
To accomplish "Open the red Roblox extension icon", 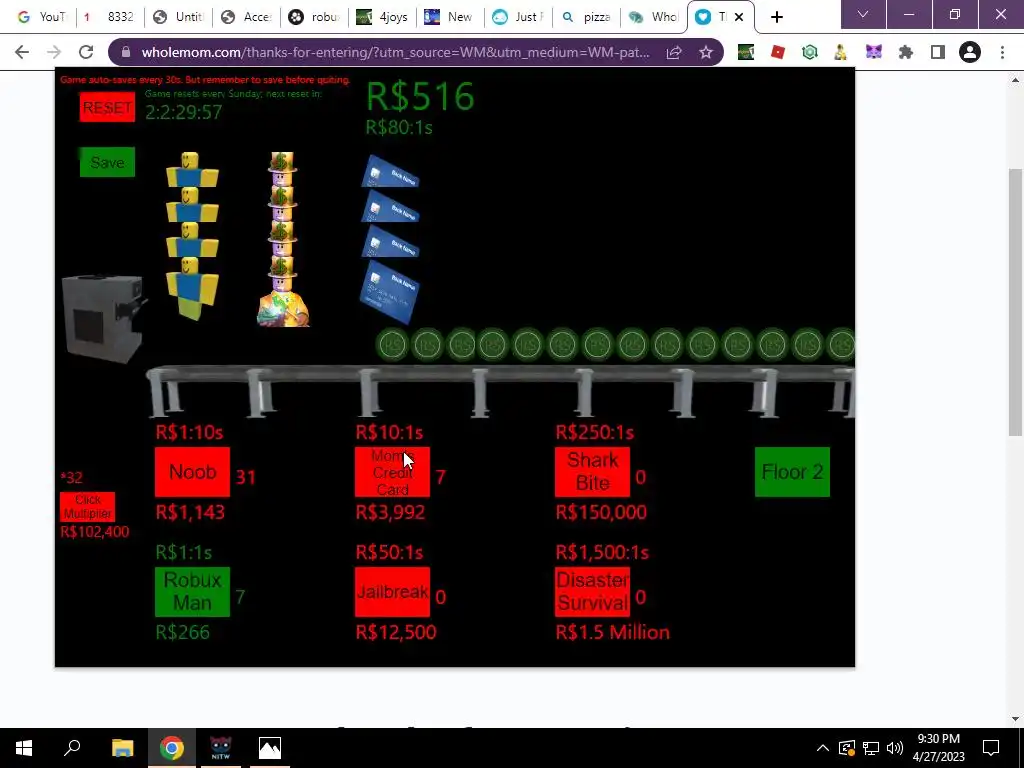I will tap(778, 52).
